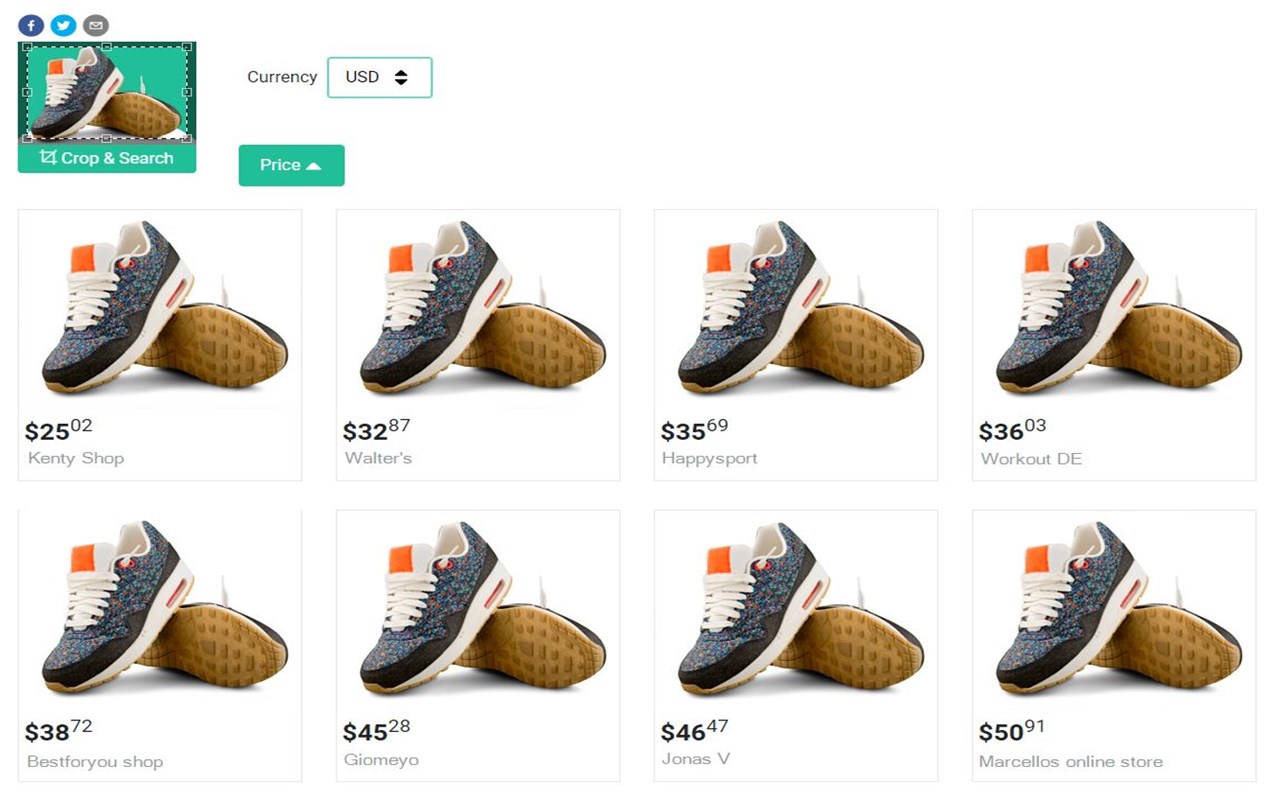
Task: Open the Bestforyou shop link
Action: pyautogui.click(x=95, y=761)
